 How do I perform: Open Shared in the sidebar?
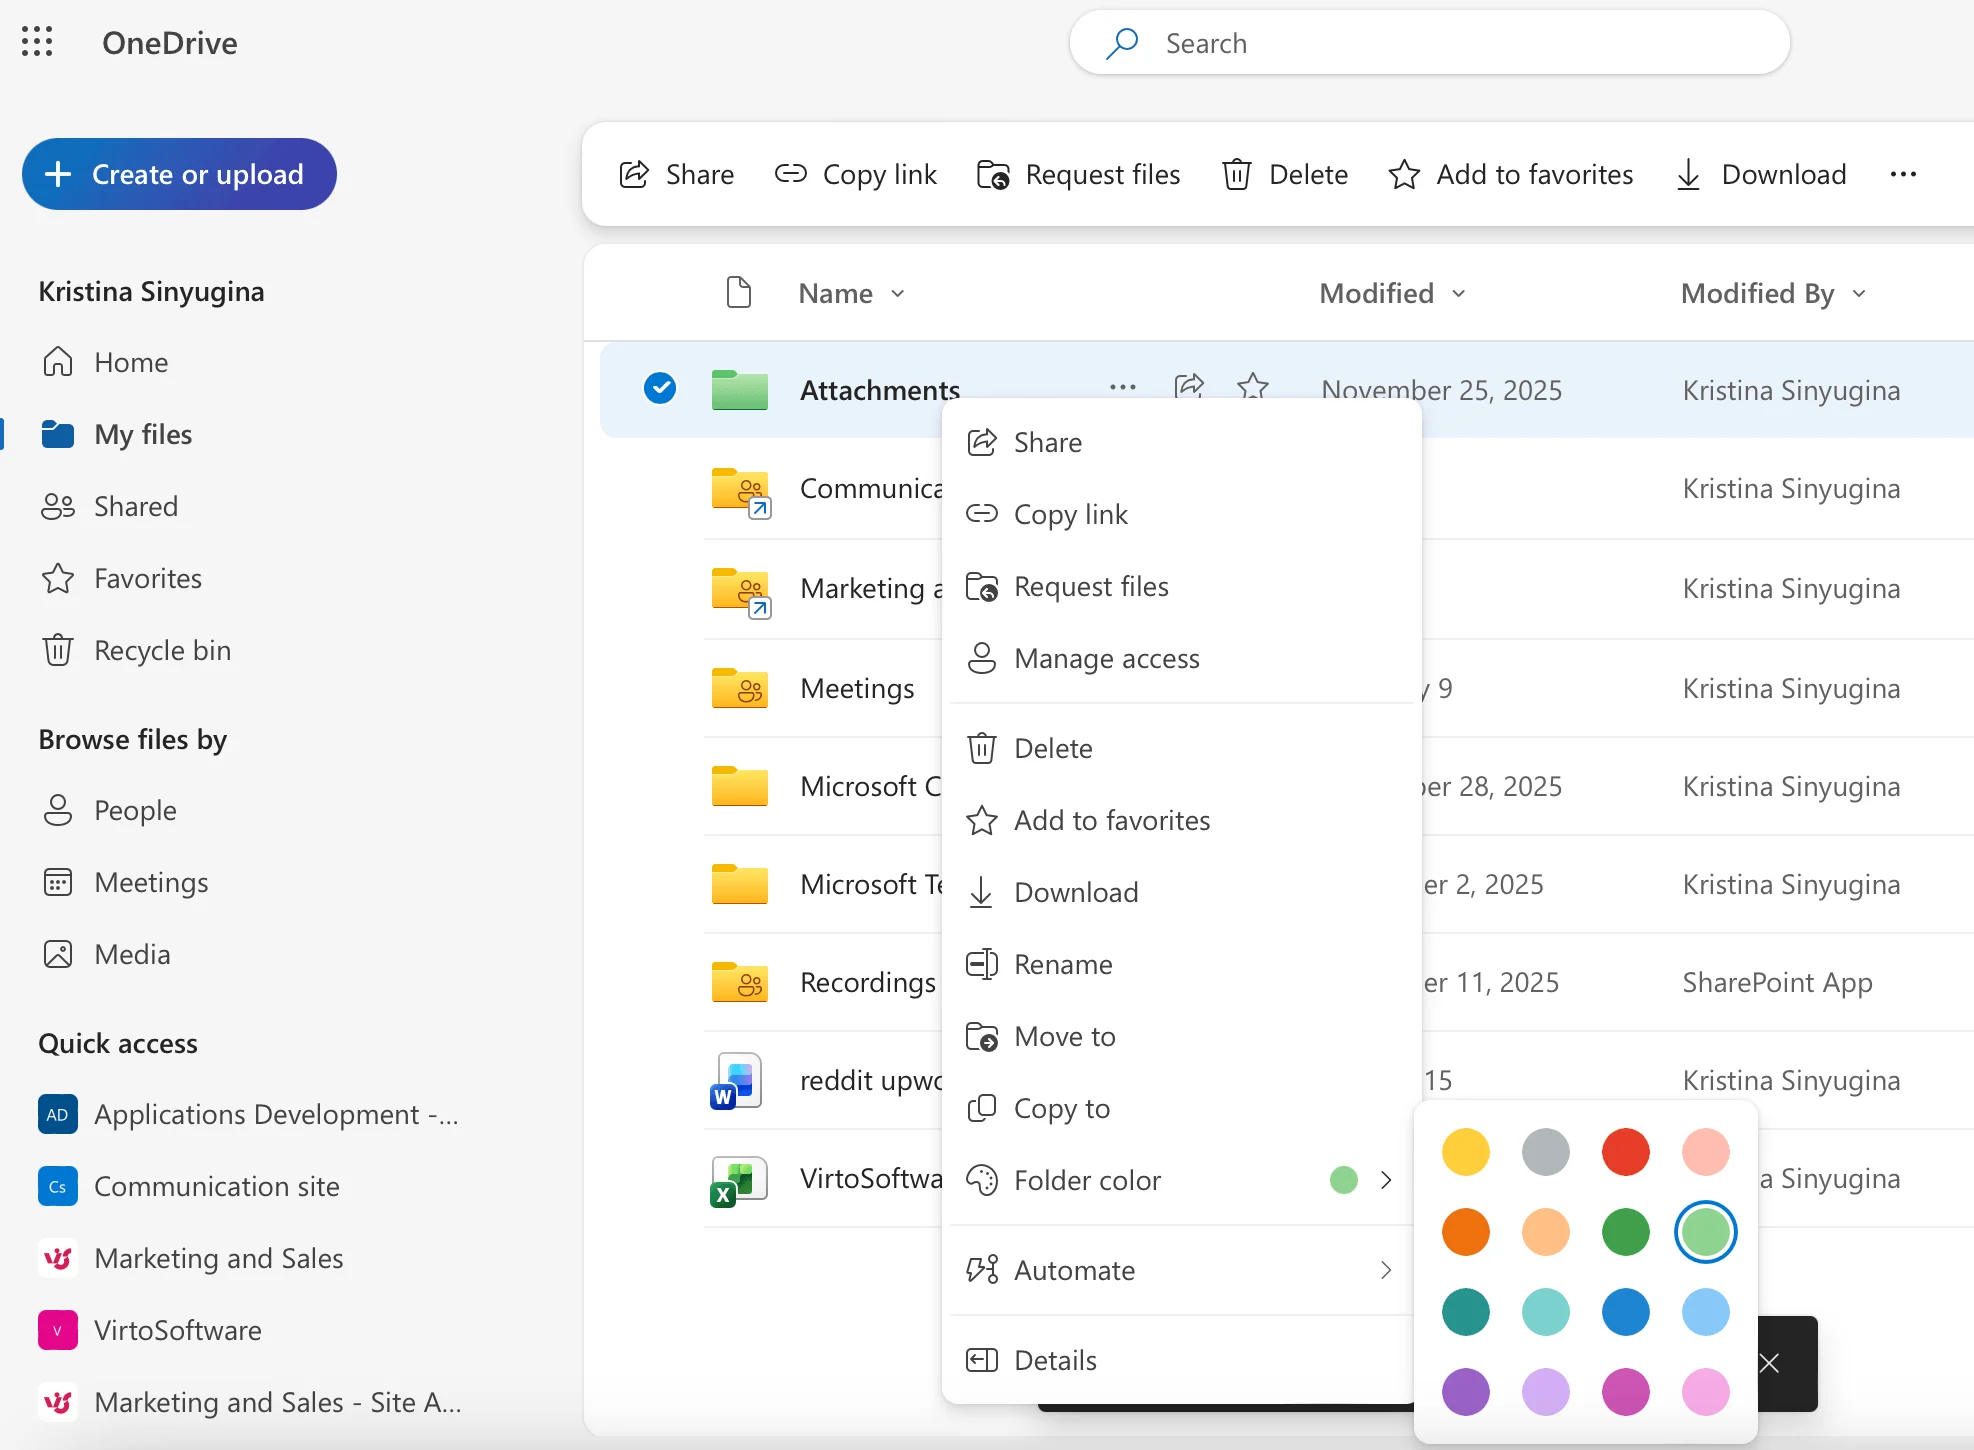tap(109, 506)
